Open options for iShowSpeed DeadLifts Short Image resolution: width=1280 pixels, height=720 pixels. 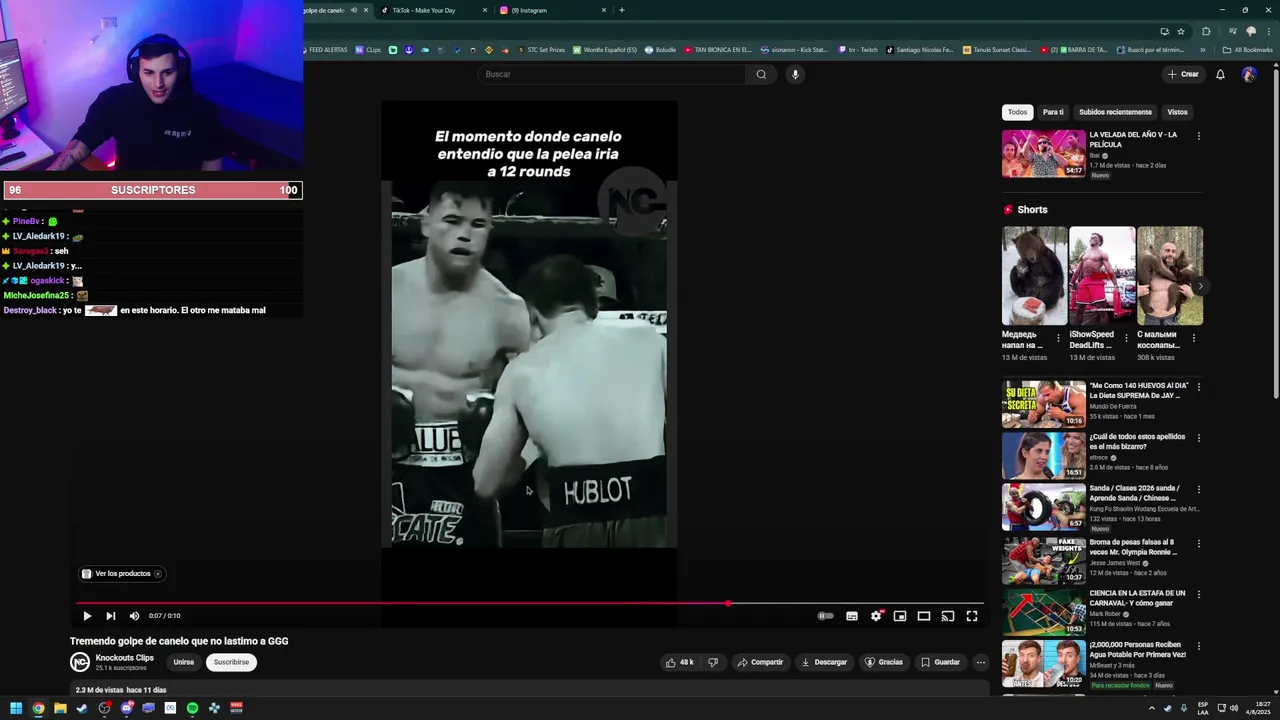click(x=1126, y=338)
